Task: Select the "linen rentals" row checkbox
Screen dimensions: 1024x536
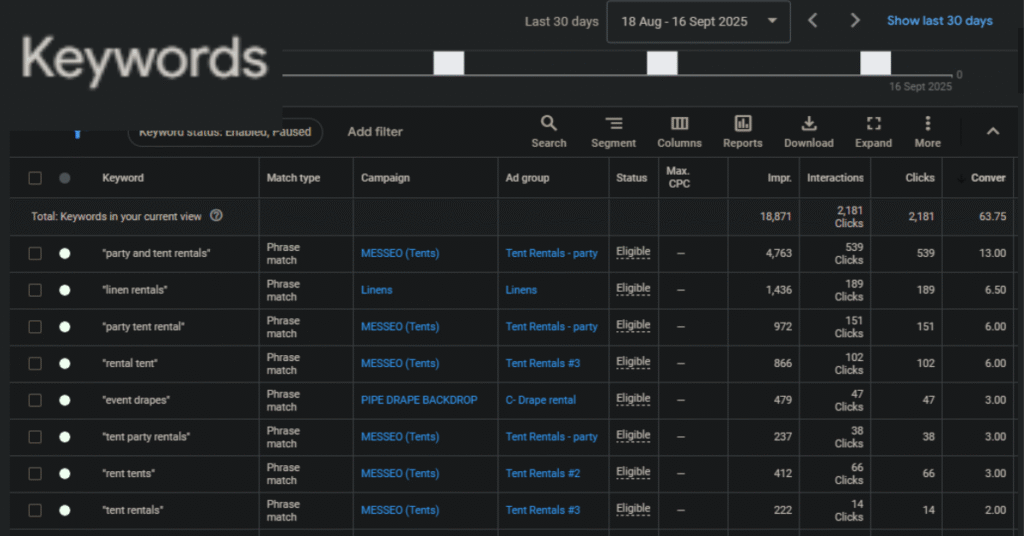Action: point(35,290)
